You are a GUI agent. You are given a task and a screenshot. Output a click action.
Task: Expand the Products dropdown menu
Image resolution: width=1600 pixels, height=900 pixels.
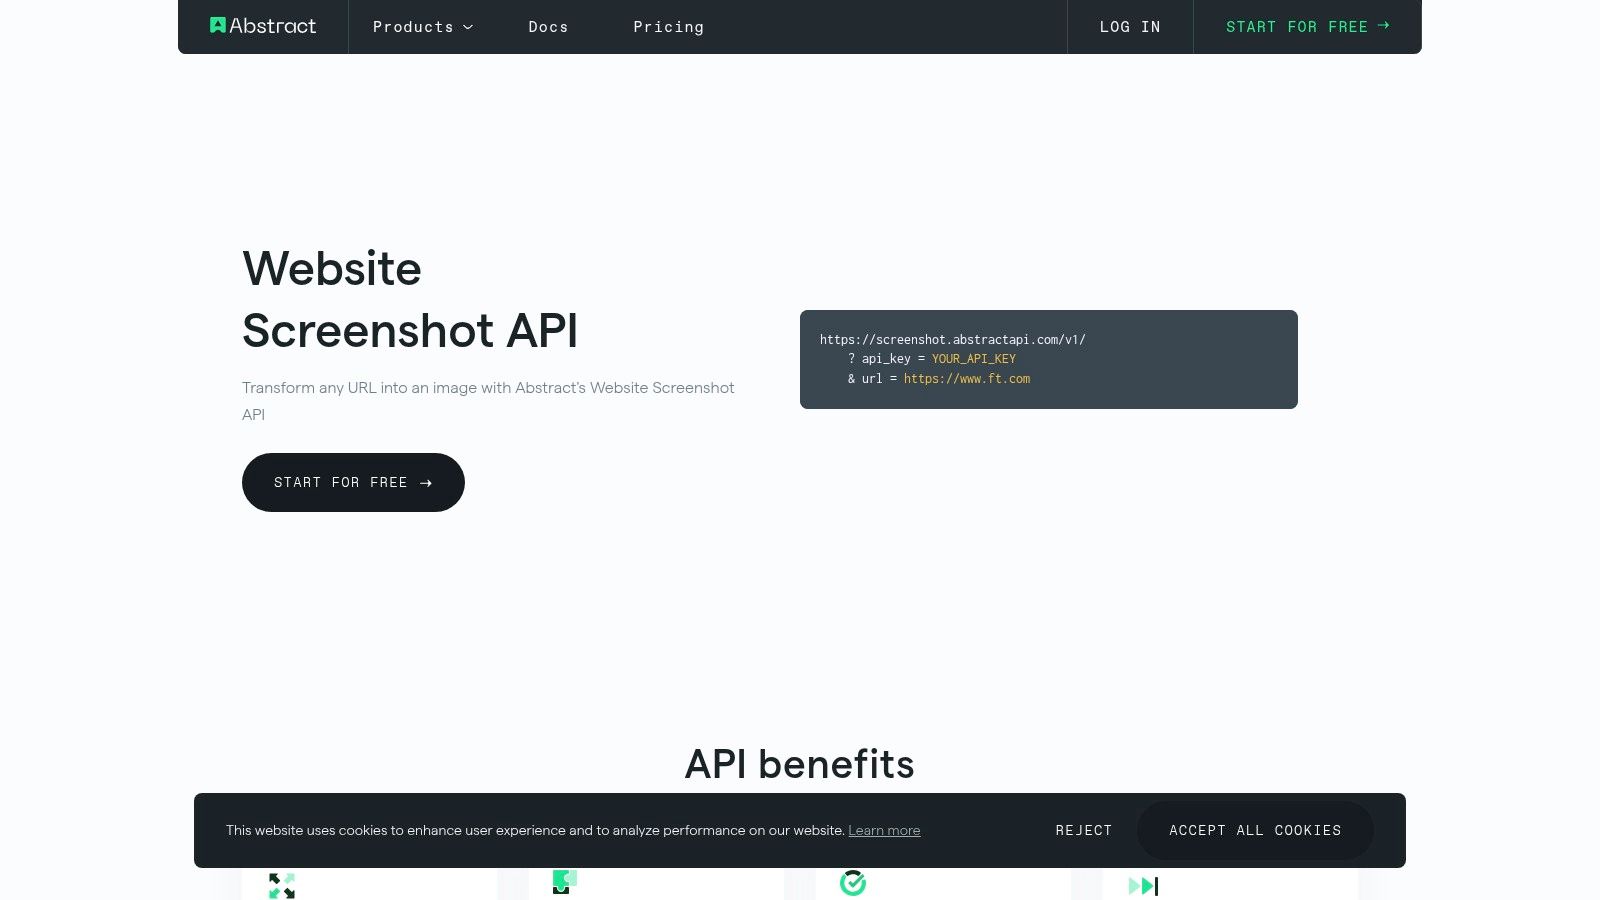coord(468,27)
